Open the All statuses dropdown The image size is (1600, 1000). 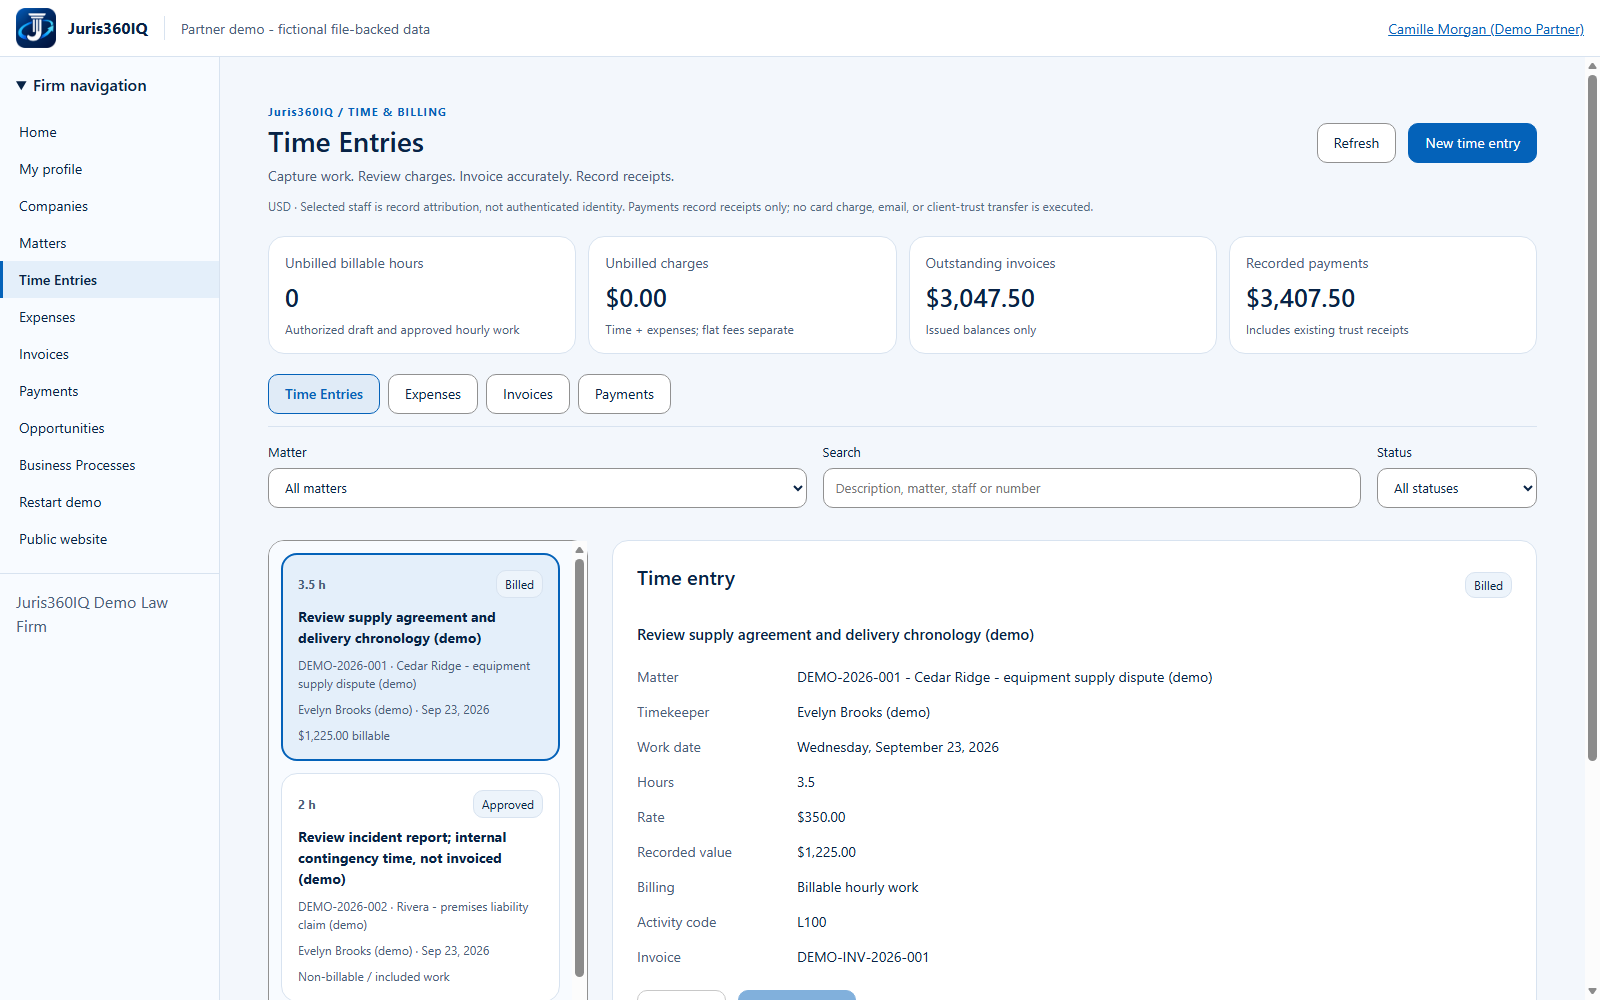click(x=1456, y=488)
